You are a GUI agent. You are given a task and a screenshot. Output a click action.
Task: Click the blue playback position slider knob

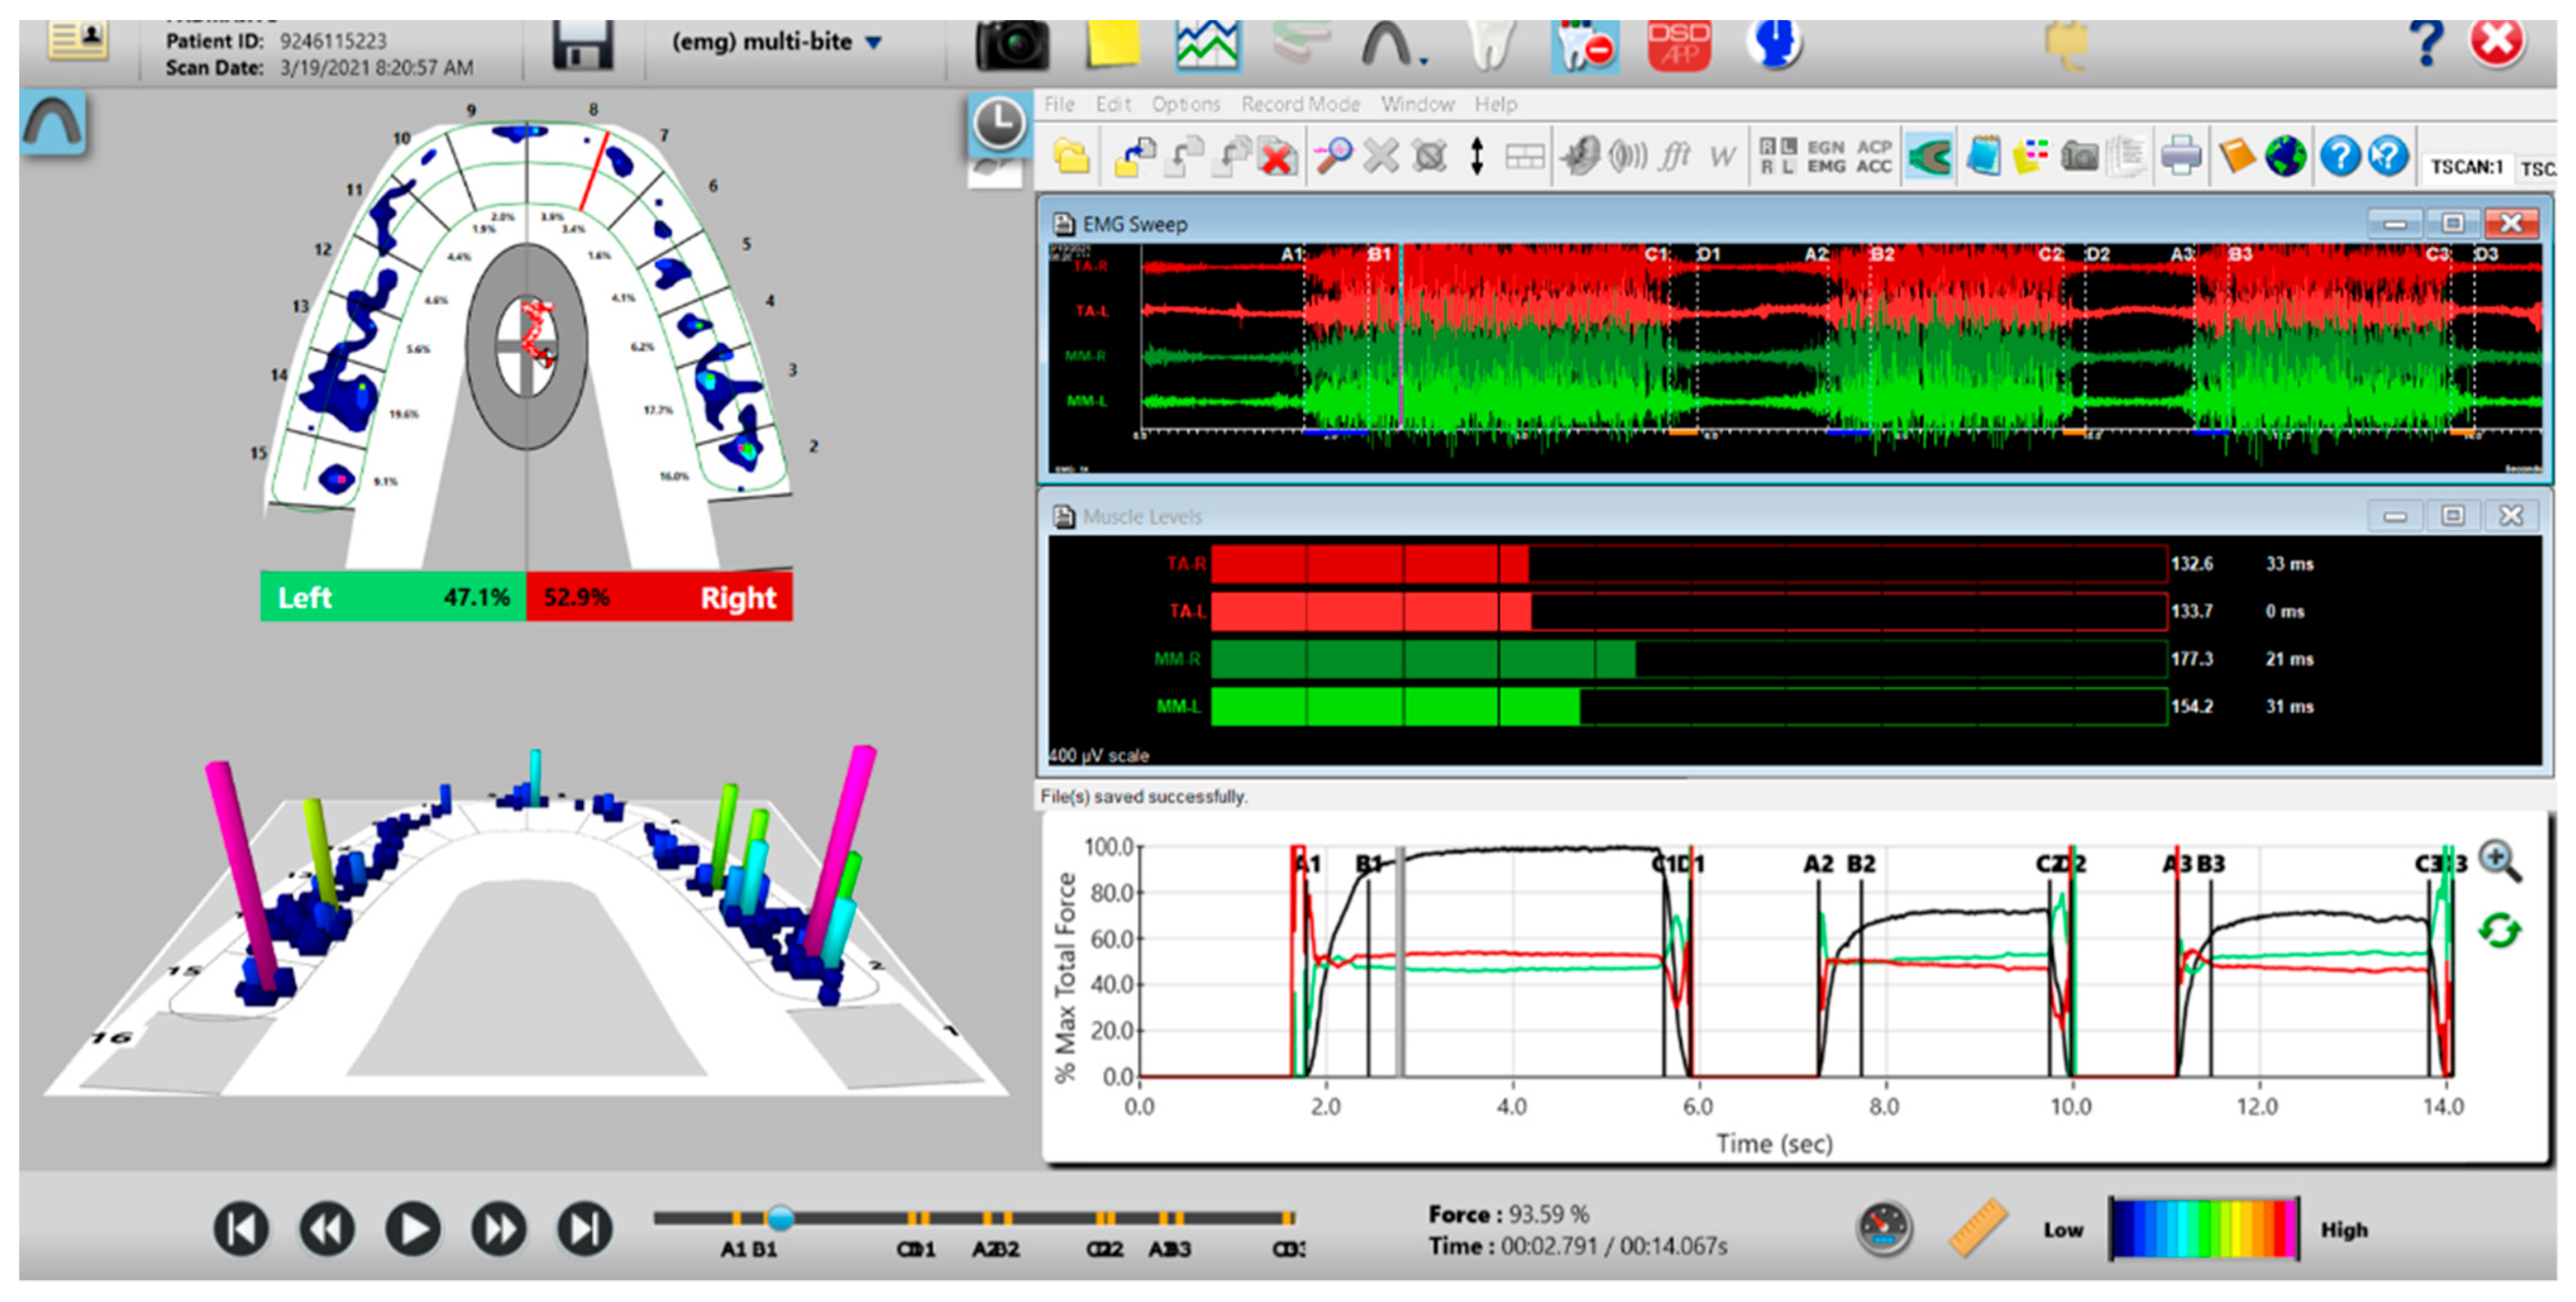tap(780, 1217)
